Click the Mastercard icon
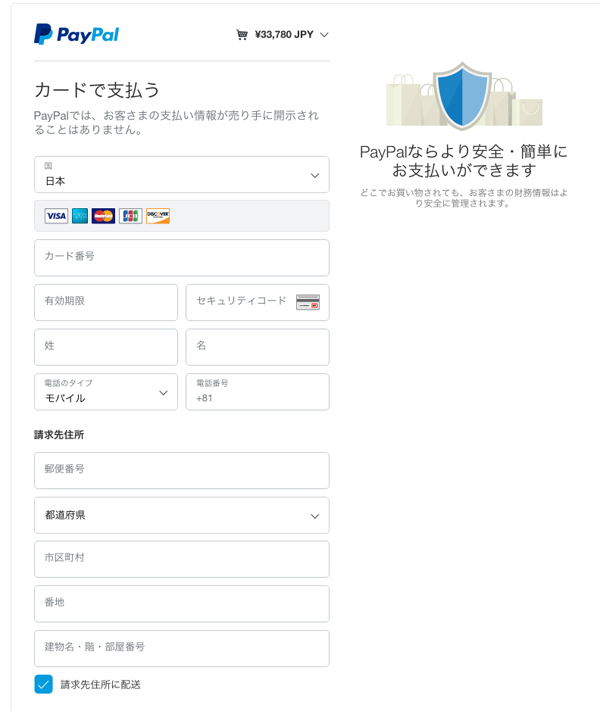Screen dimensions: 600x711 [x=103, y=216]
